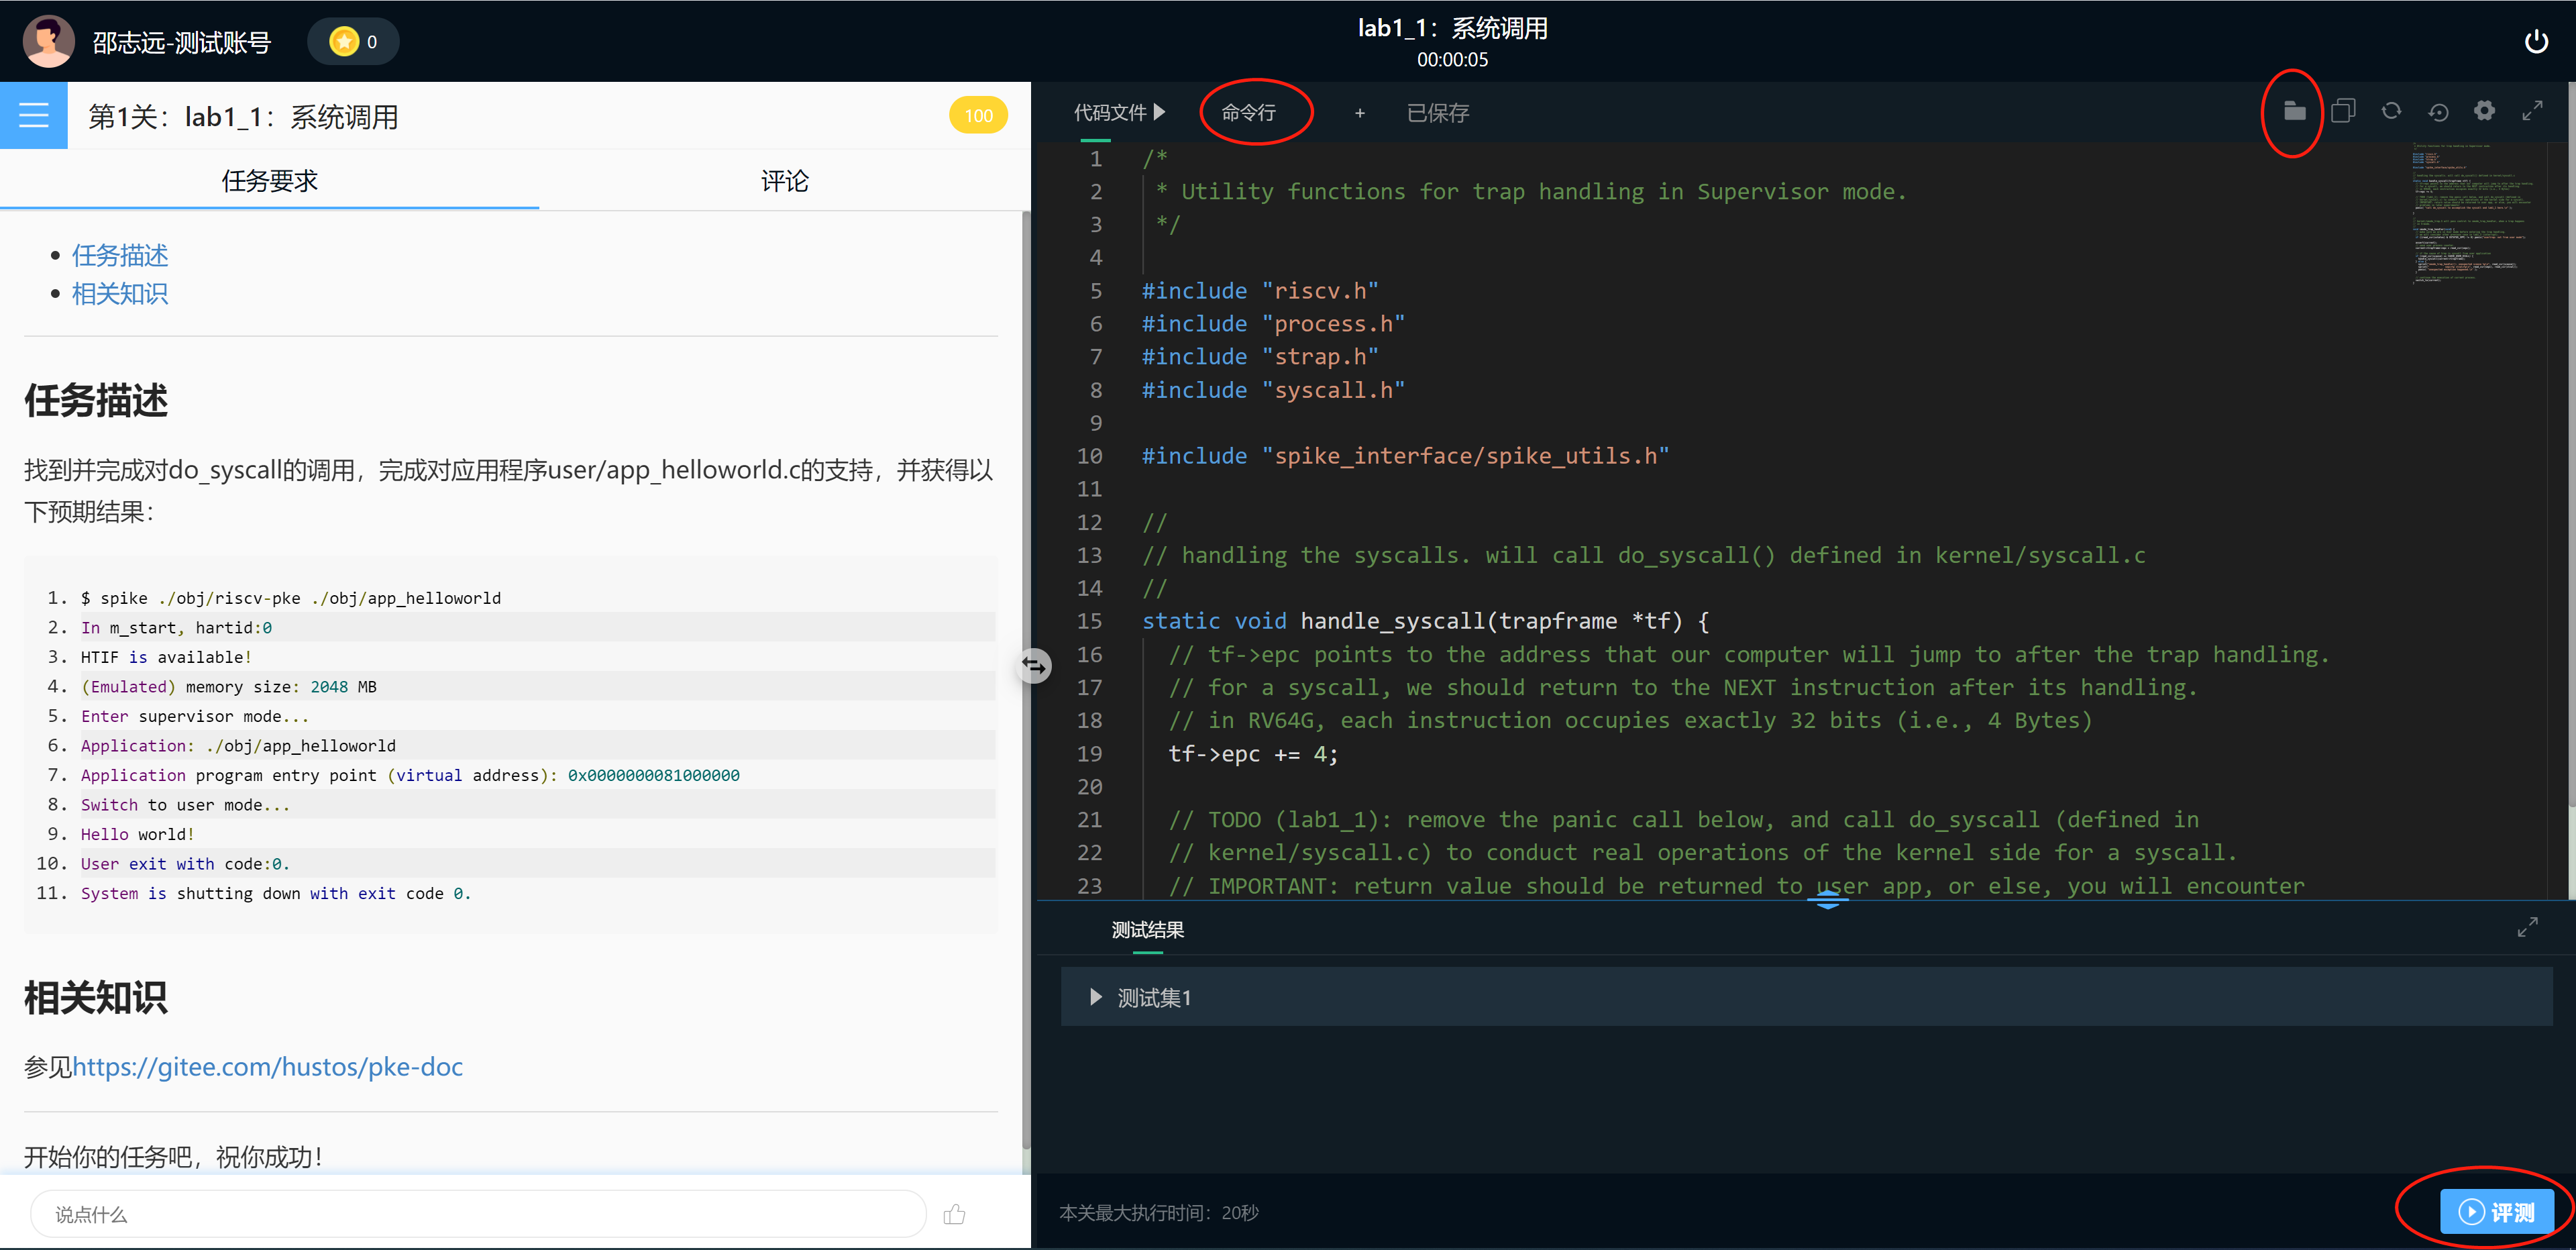This screenshot has width=2576, height=1250.
Task: Click the panel swap arrows handle
Action: pos(1034,665)
